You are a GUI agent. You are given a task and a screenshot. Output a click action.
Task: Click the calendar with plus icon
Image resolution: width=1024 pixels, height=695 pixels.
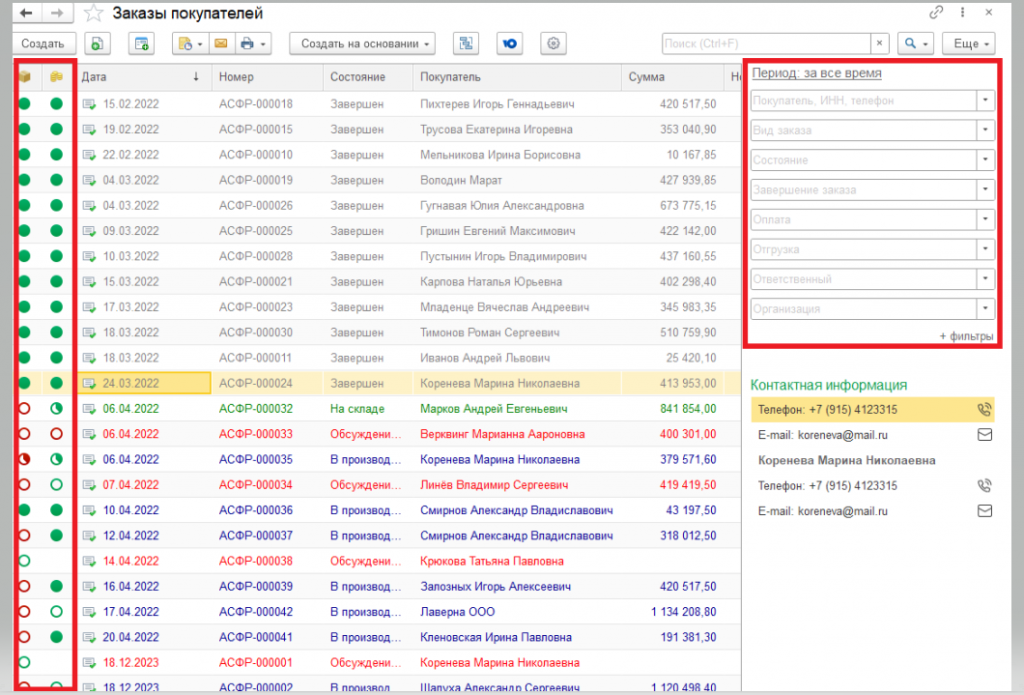pos(141,44)
